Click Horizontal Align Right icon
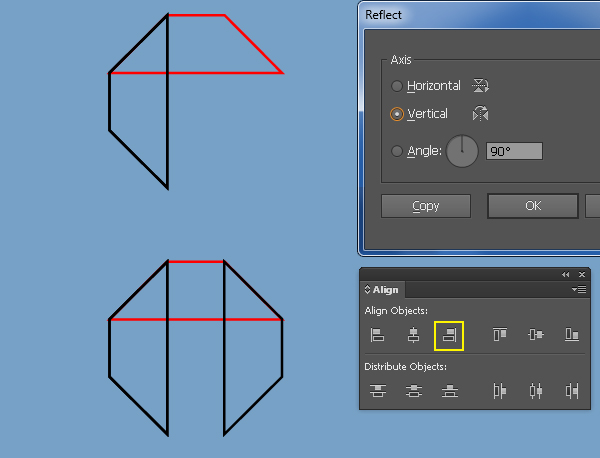The height and width of the screenshot is (458, 600). (x=449, y=336)
